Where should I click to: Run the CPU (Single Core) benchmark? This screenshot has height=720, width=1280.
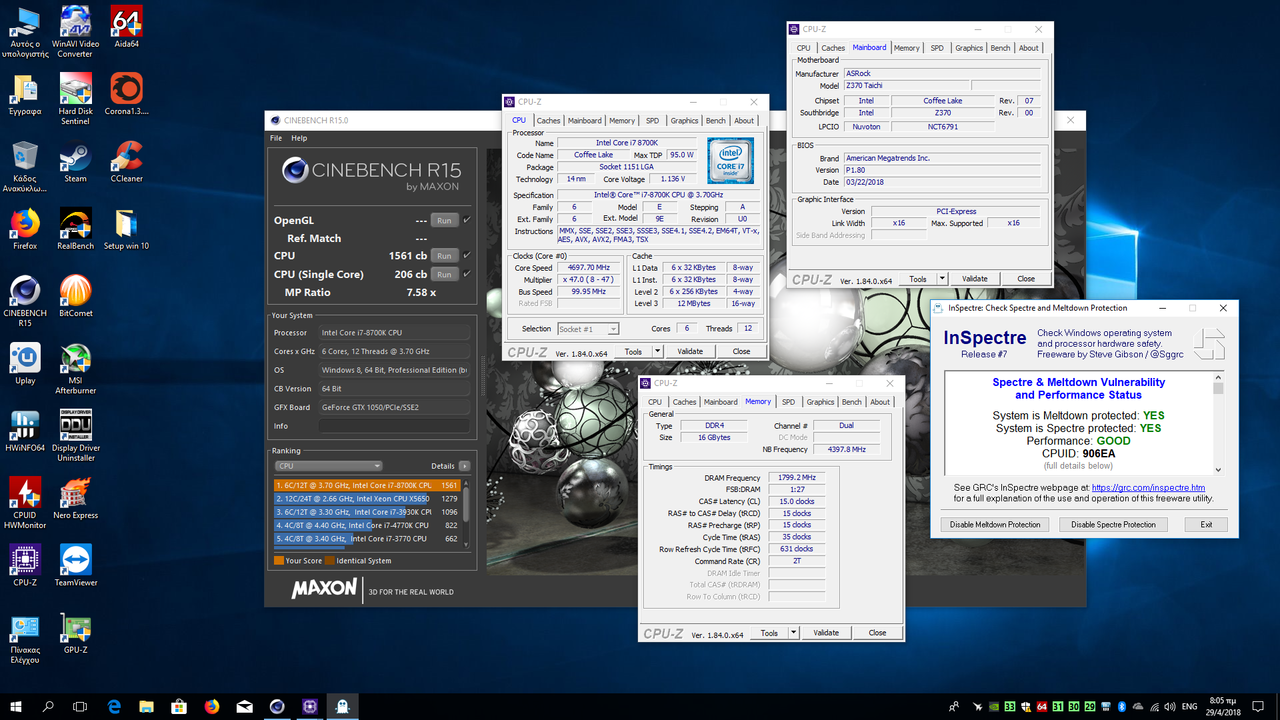pyautogui.click(x=445, y=273)
